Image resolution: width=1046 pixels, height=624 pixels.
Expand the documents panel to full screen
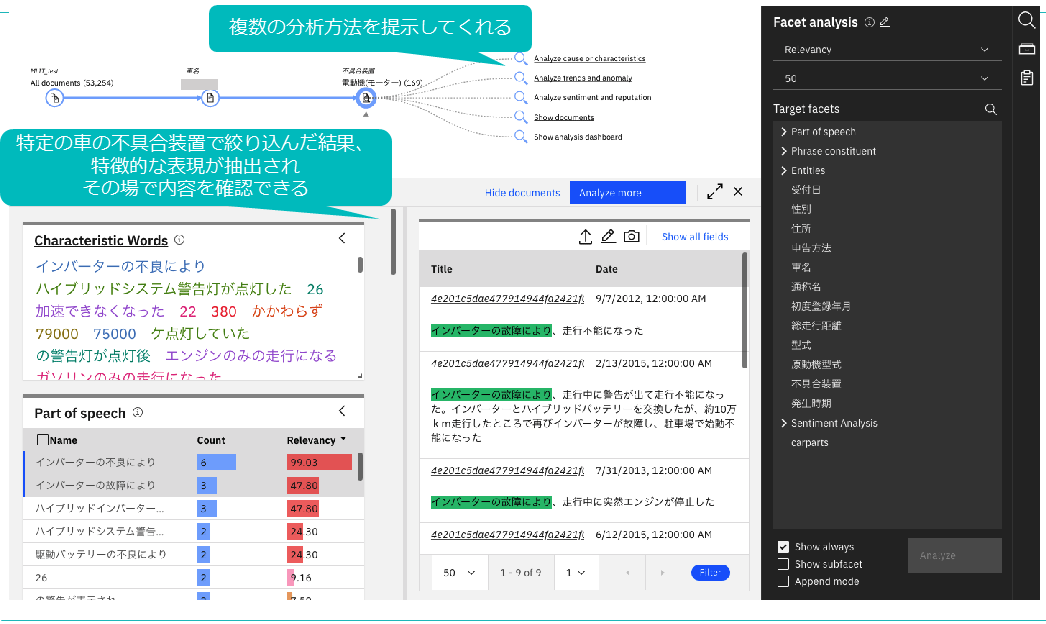(x=714, y=192)
